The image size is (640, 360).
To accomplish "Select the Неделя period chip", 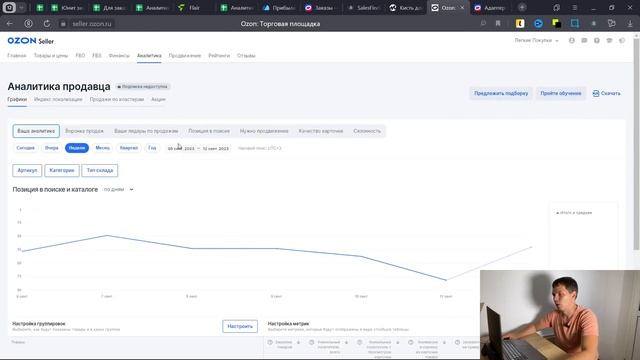I will coord(77,148).
